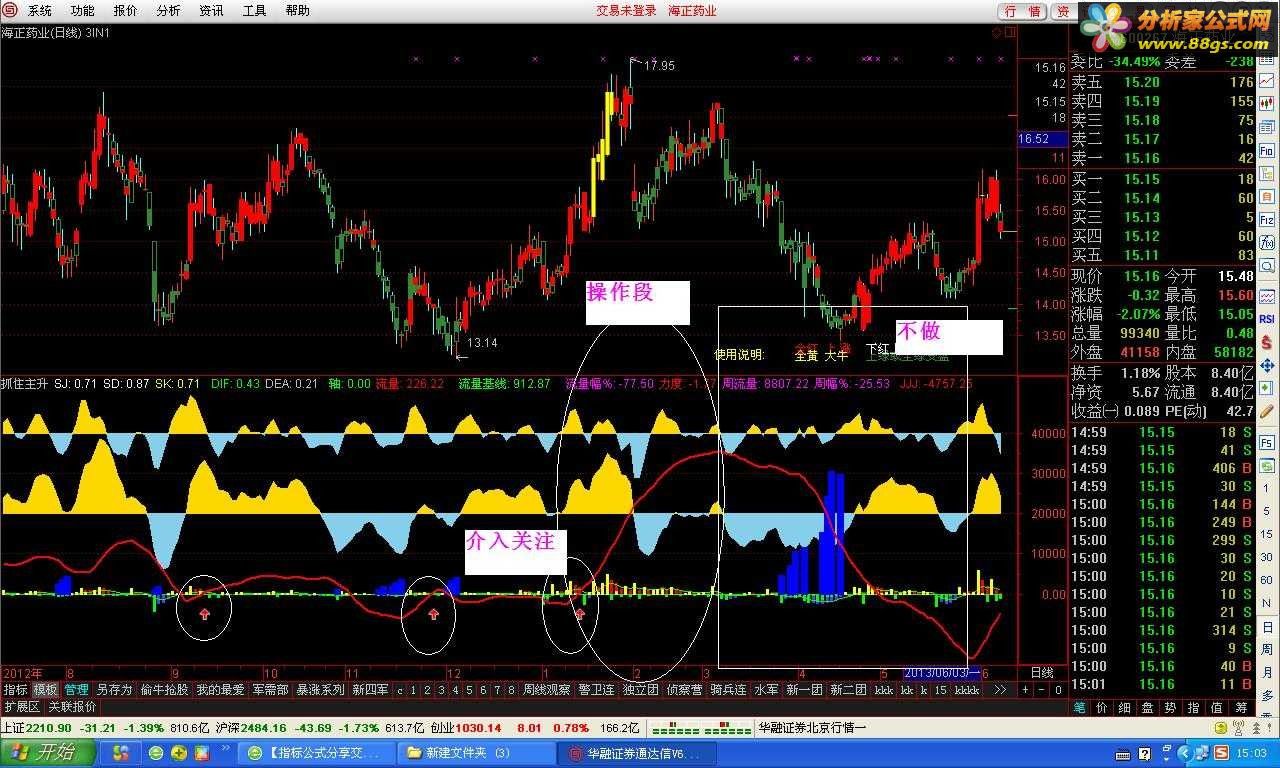The image size is (1280, 768).
Task: Select the 60-minute period button
Action: pyautogui.click(x=1266, y=580)
